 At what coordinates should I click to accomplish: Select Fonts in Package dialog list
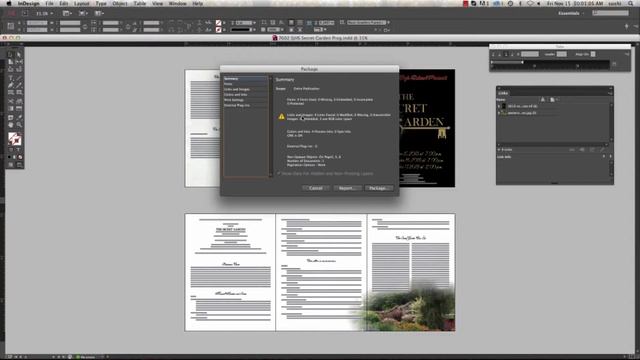245,84
